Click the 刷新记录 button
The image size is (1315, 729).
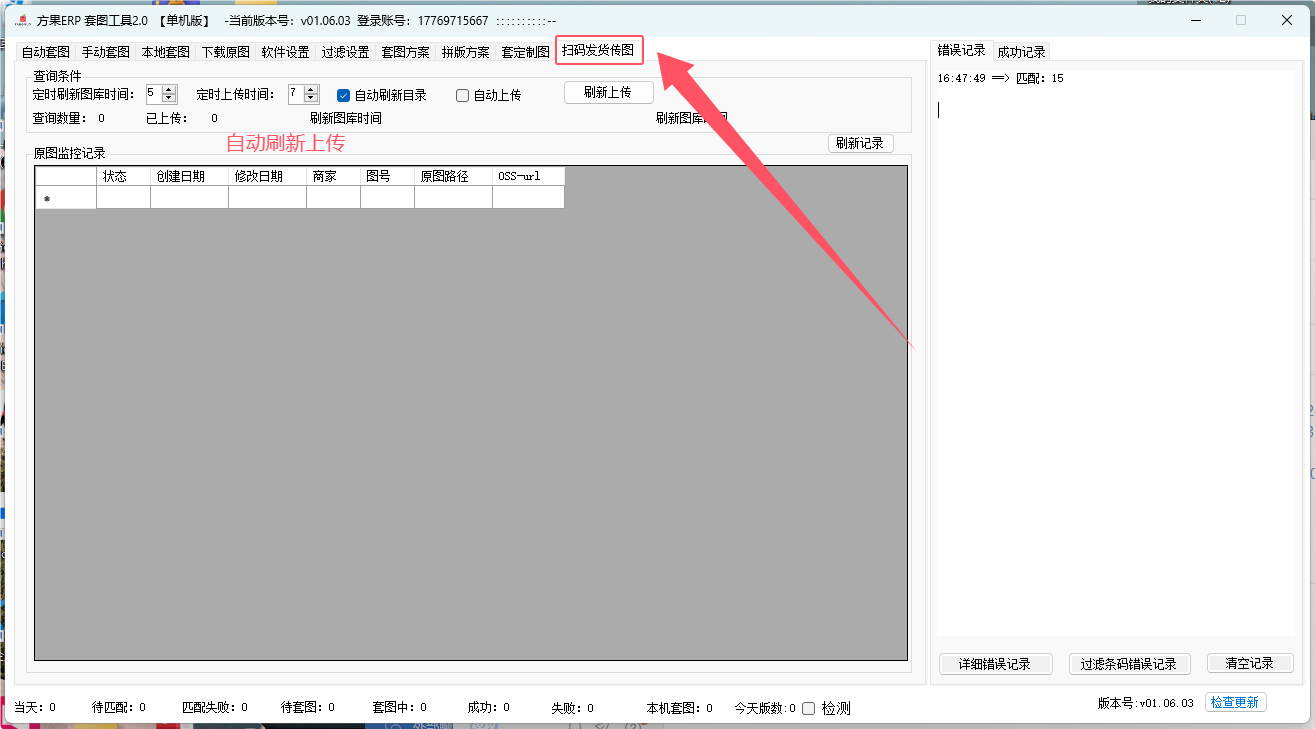pos(860,143)
